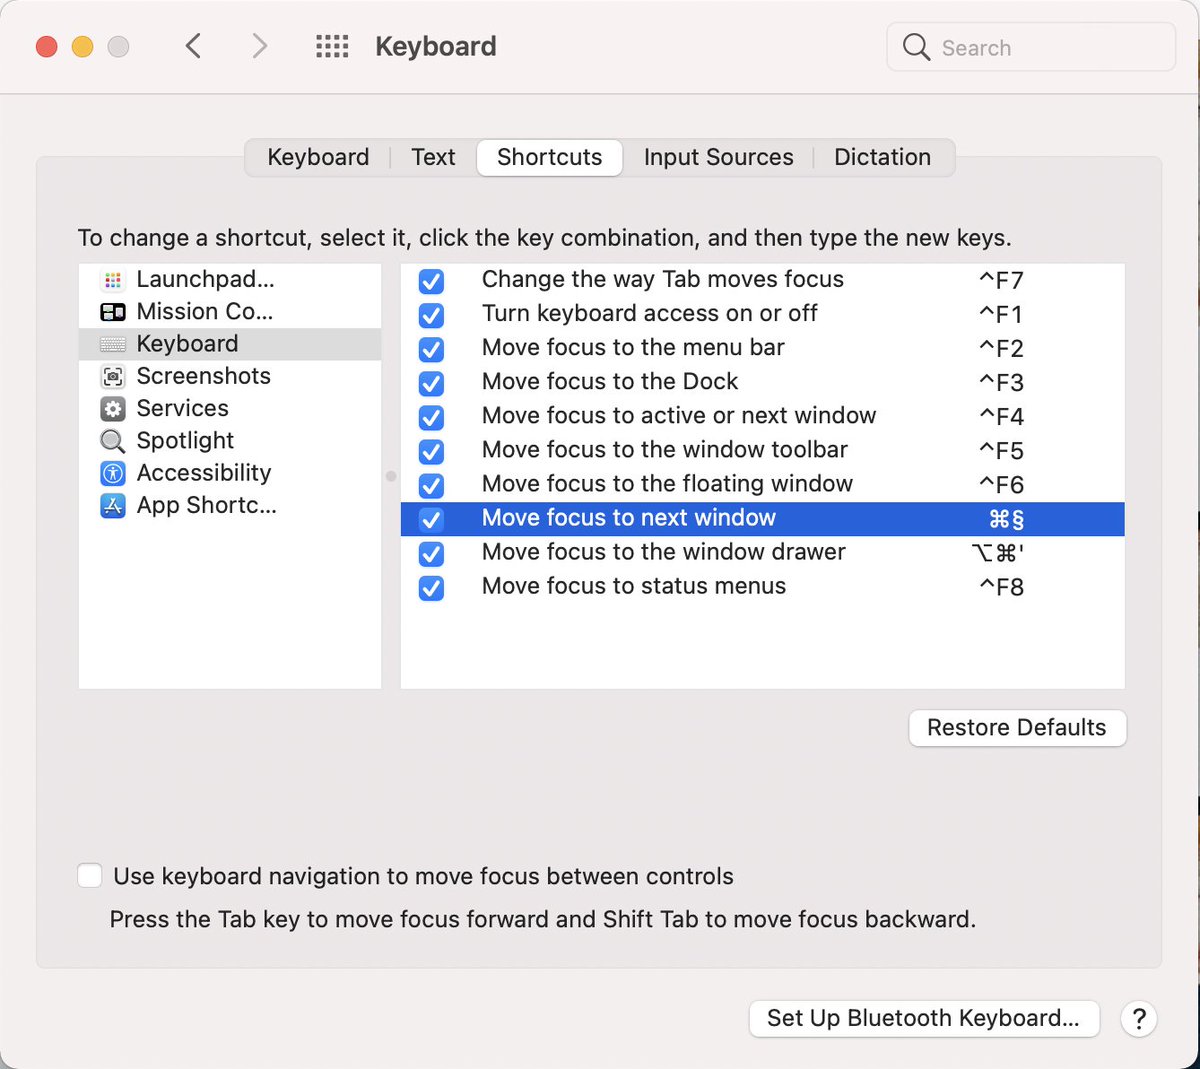Uncheck Change the way Tab moves focus
The image size is (1200, 1069).
click(x=431, y=281)
